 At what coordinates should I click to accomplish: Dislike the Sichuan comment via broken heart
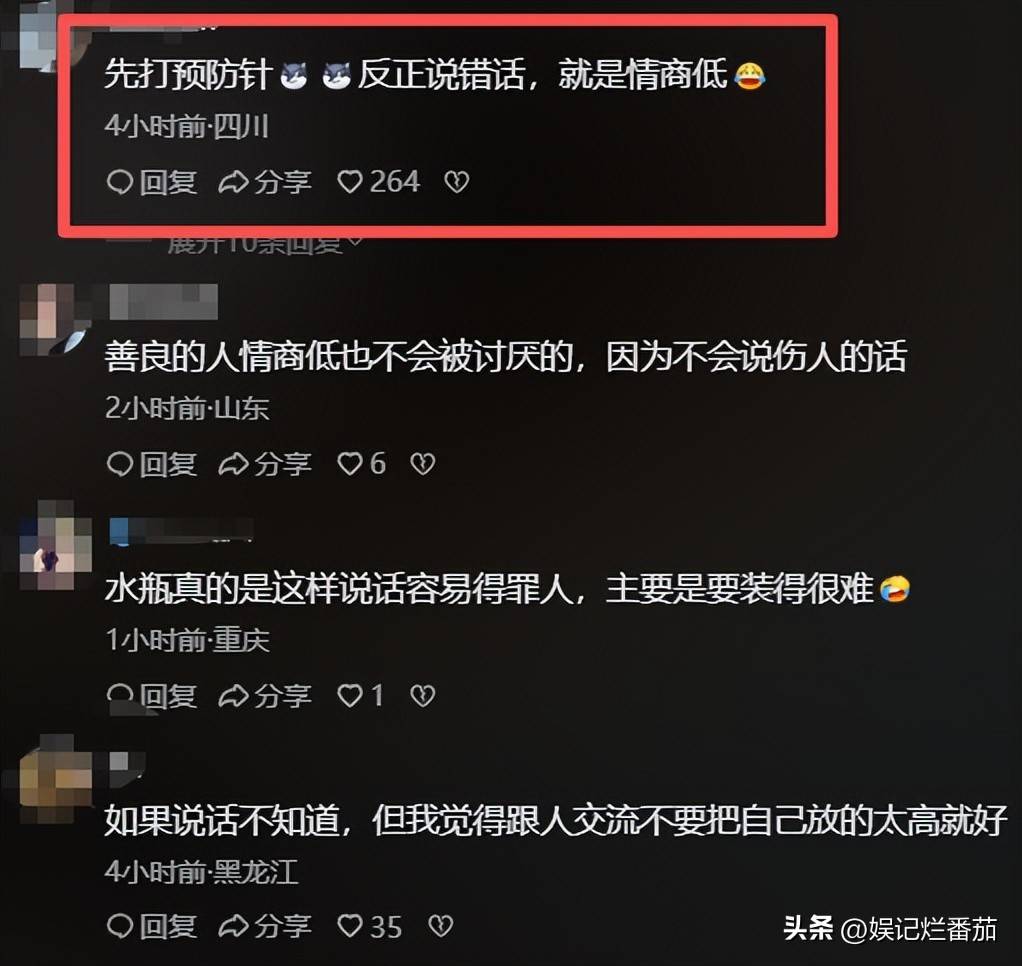click(x=456, y=182)
